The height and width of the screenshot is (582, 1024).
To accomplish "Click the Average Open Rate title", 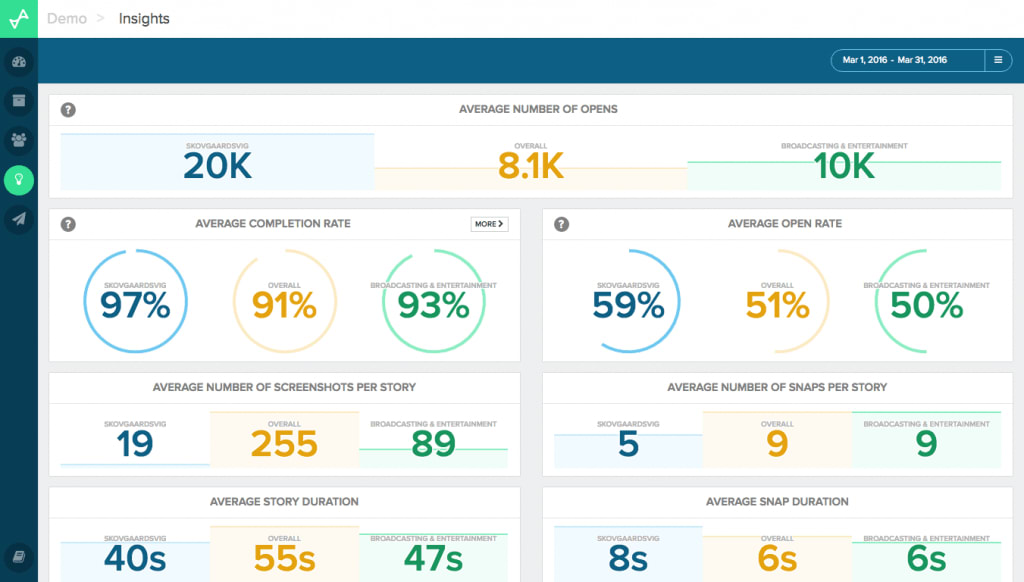I will (x=785, y=223).
